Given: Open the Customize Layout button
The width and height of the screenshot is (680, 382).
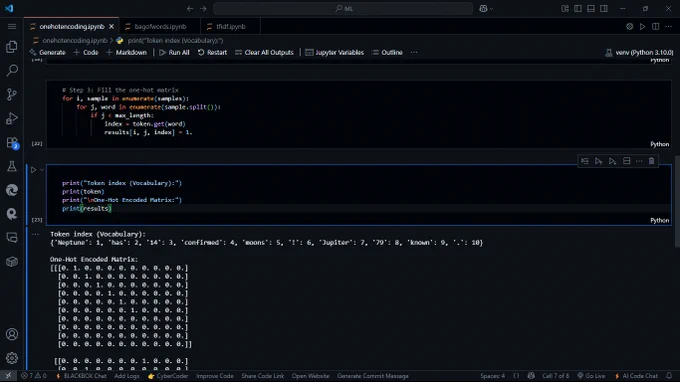Looking at the screenshot, I should [565, 8].
